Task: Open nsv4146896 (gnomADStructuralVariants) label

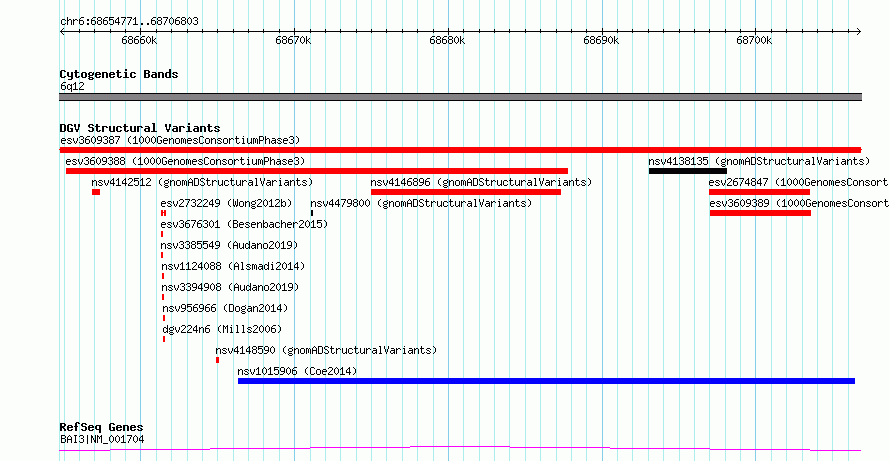Action: pos(481,182)
